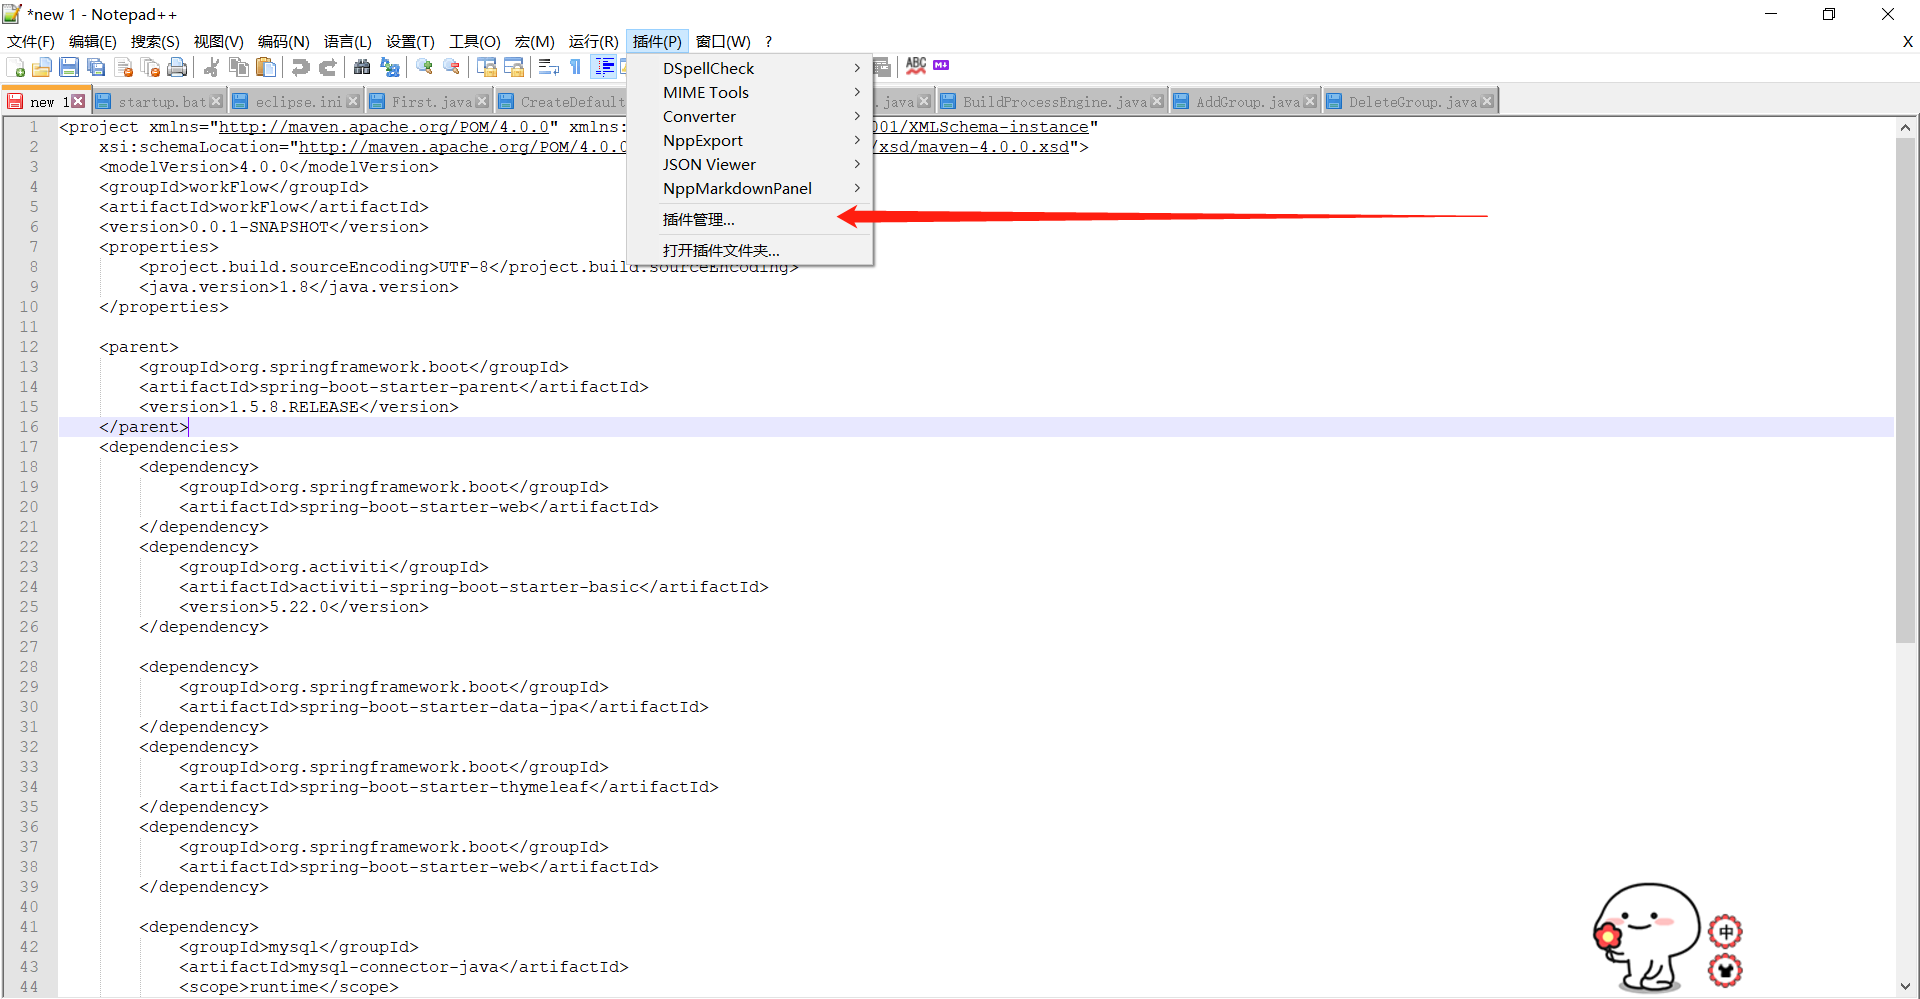Switch to the startup.bat tab
Screen dimensions: 1920x999
(159, 102)
